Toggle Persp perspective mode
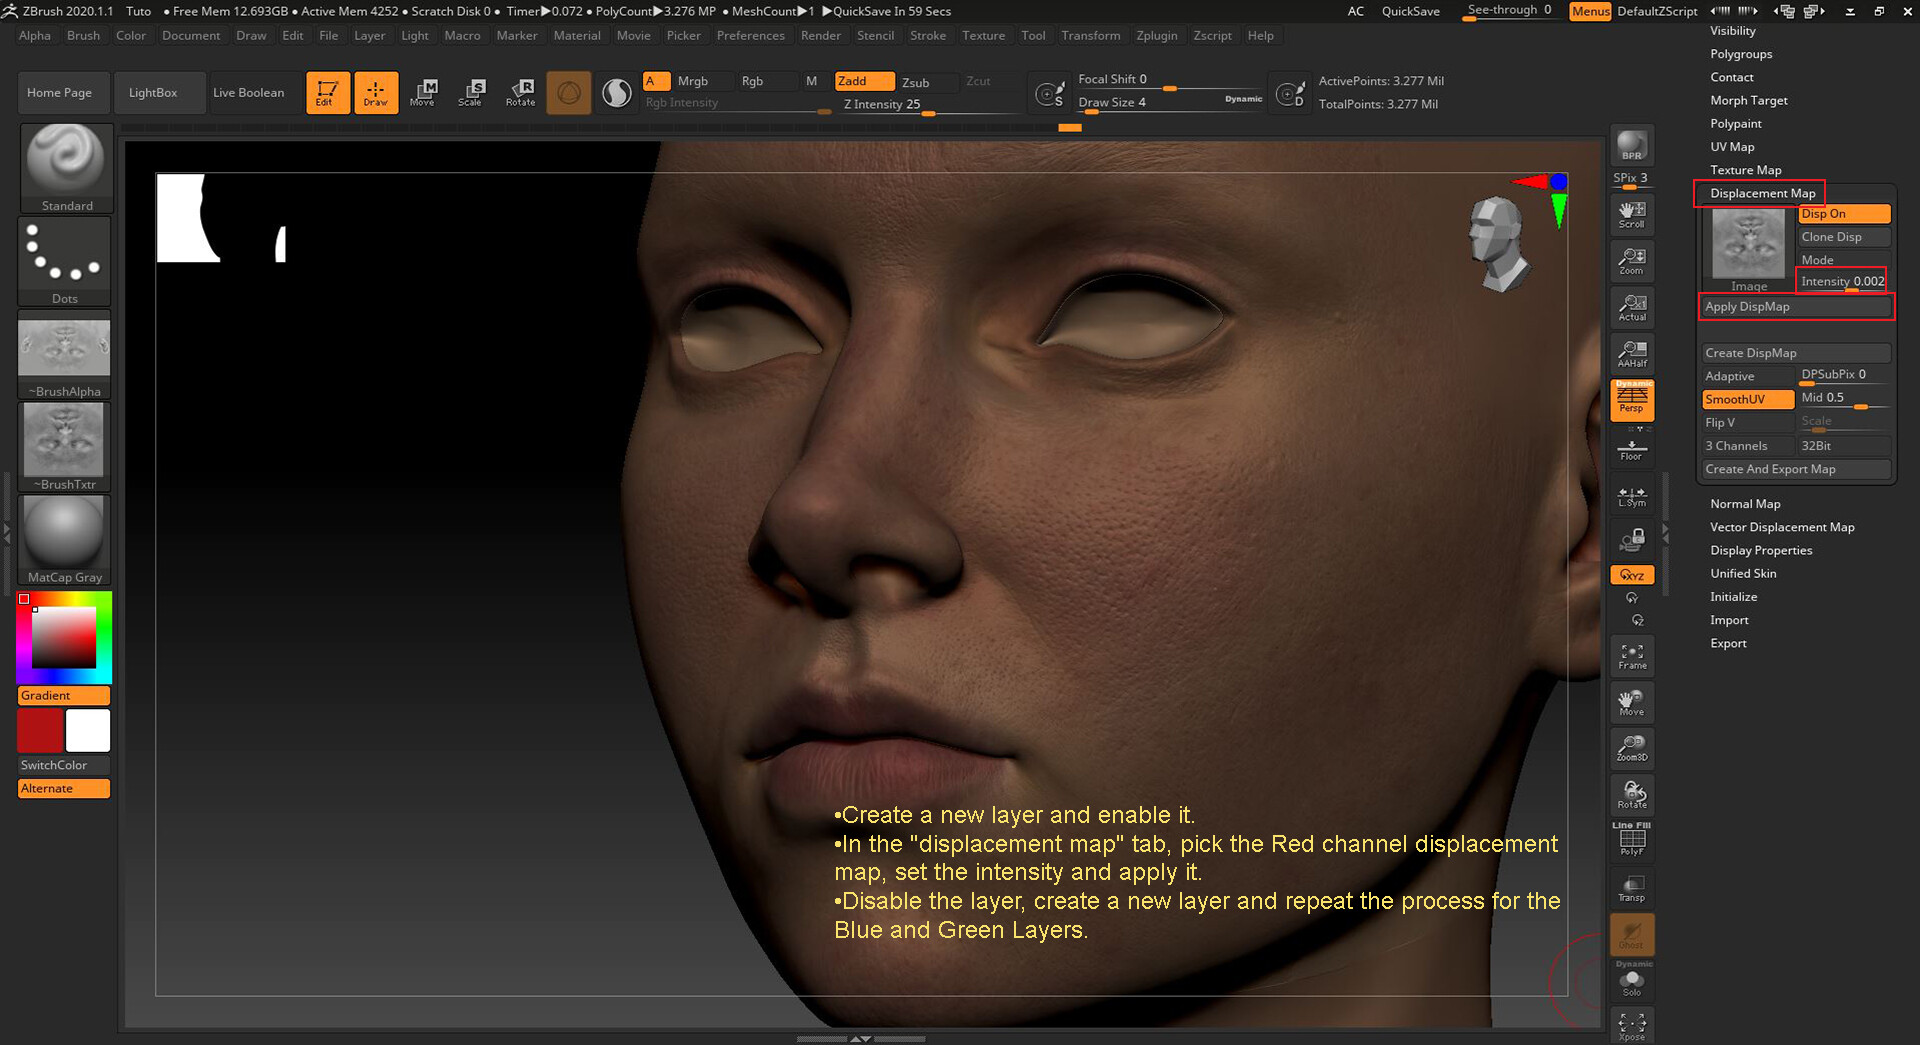This screenshot has width=1920, height=1045. point(1631,400)
